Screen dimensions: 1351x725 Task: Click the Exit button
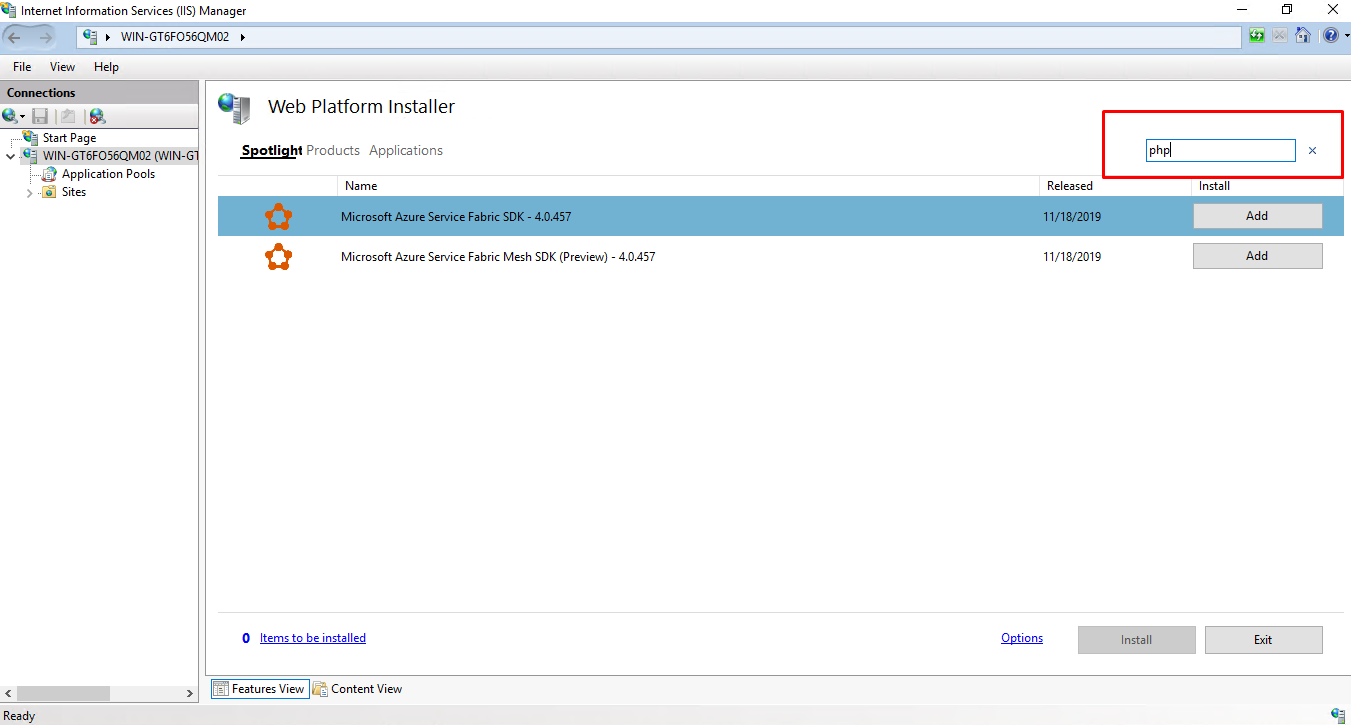point(1263,640)
